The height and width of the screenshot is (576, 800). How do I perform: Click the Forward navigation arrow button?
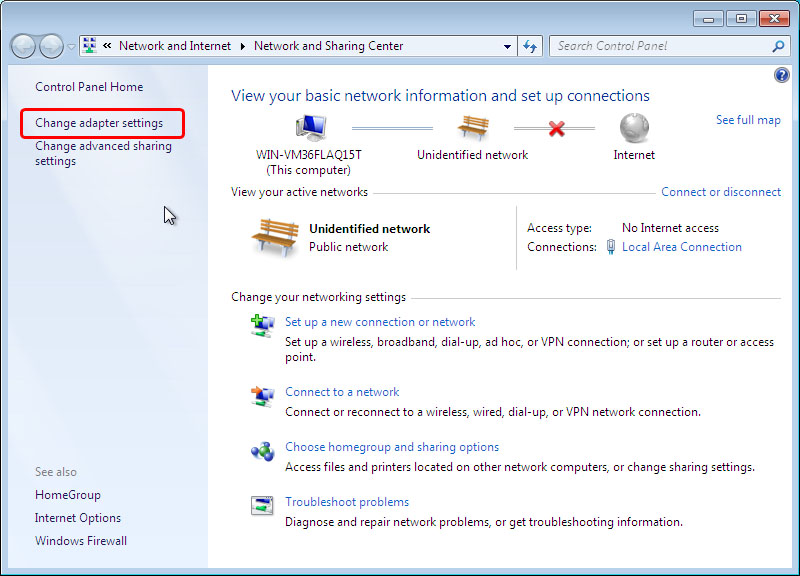click(x=51, y=46)
